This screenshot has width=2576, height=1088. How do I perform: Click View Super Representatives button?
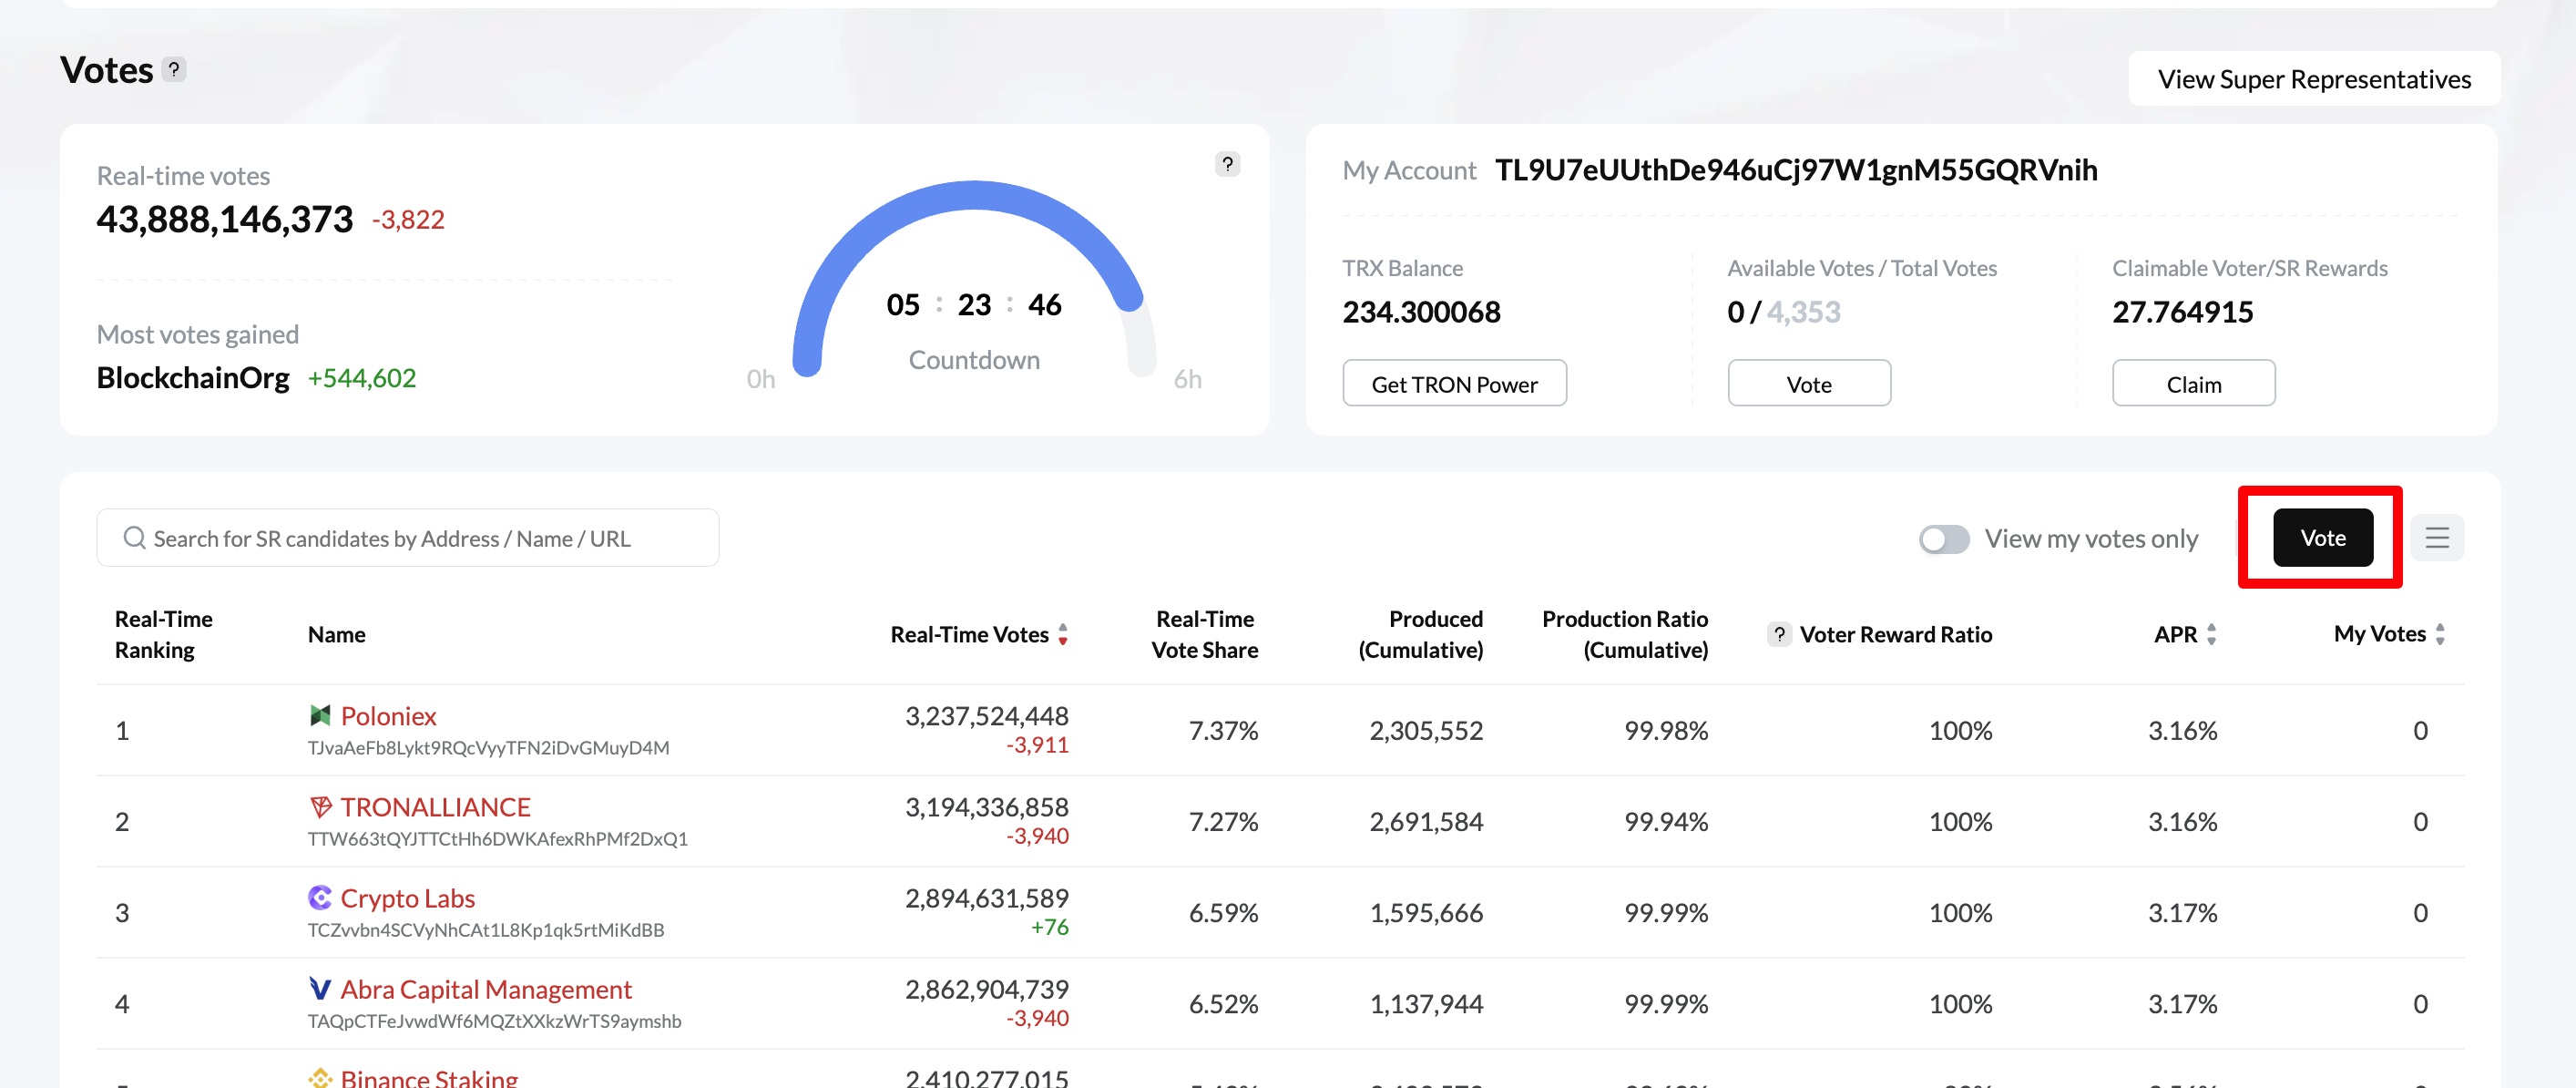click(x=2313, y=79)
